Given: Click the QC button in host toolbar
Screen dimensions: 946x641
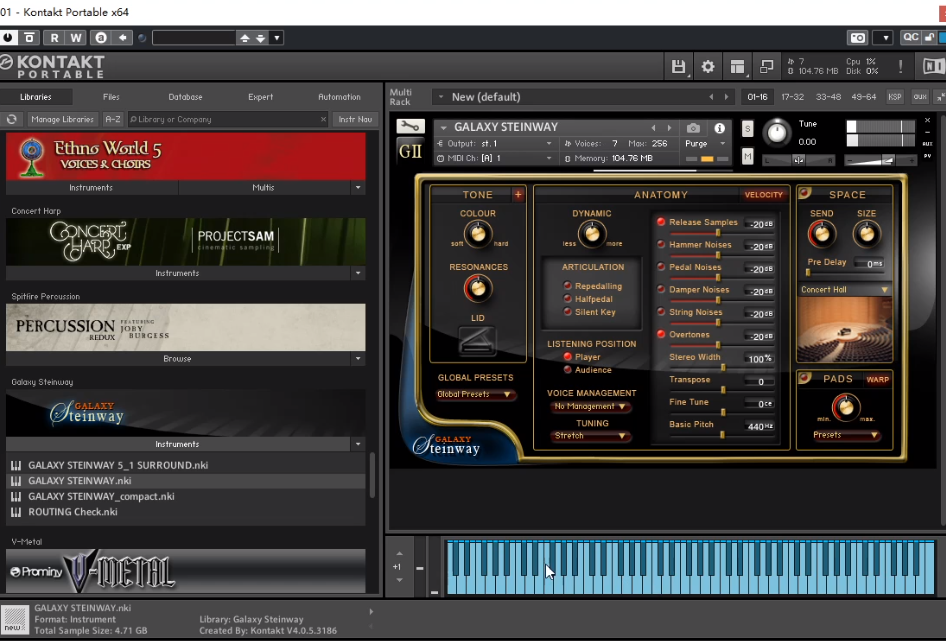Looking at the screenshot, I should point(910,37).
